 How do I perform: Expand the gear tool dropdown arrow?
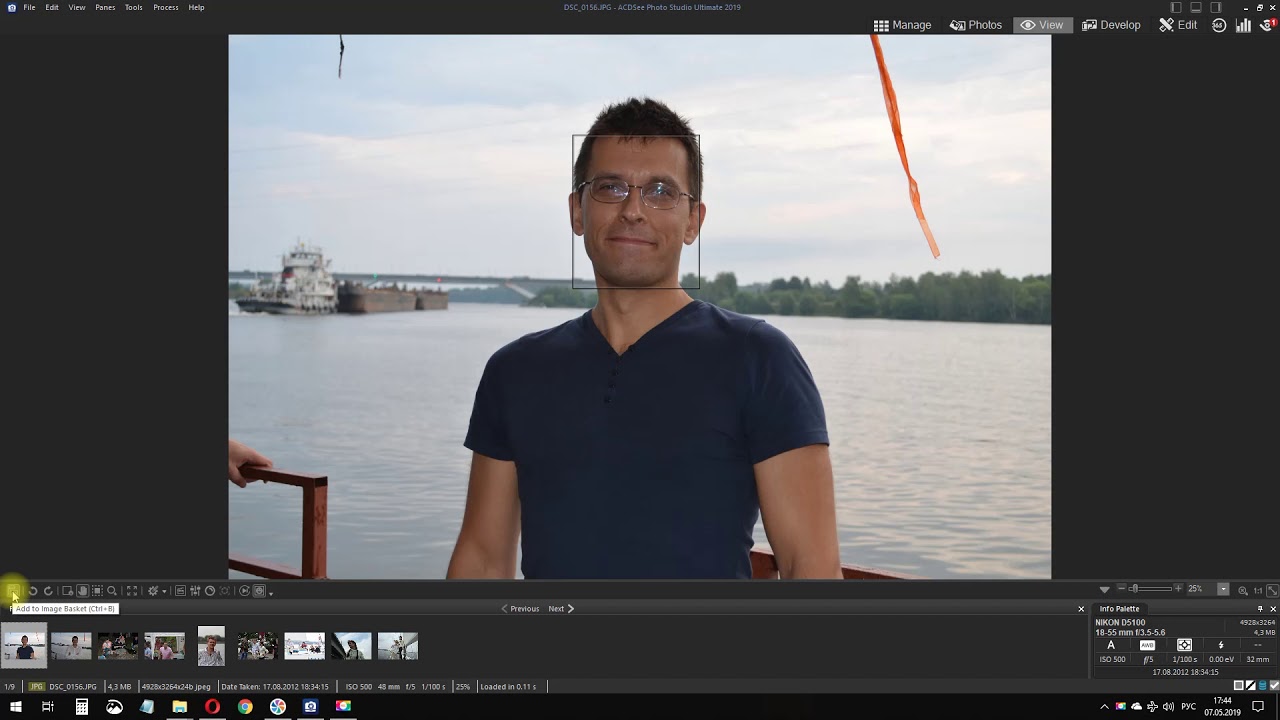pos(164,591)
